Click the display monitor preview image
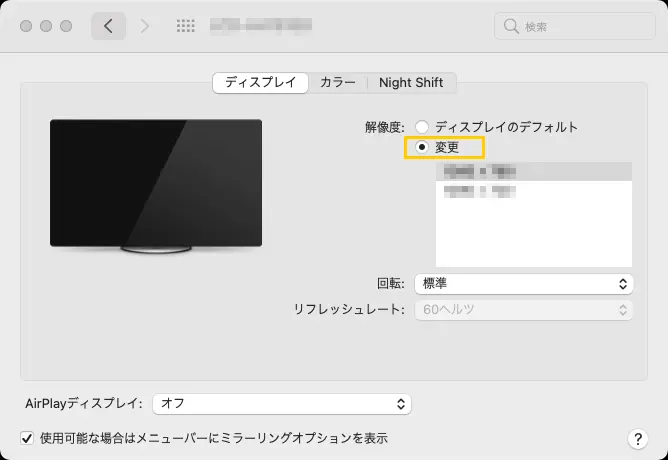This screenshot has width=668, height=460. 156,184
